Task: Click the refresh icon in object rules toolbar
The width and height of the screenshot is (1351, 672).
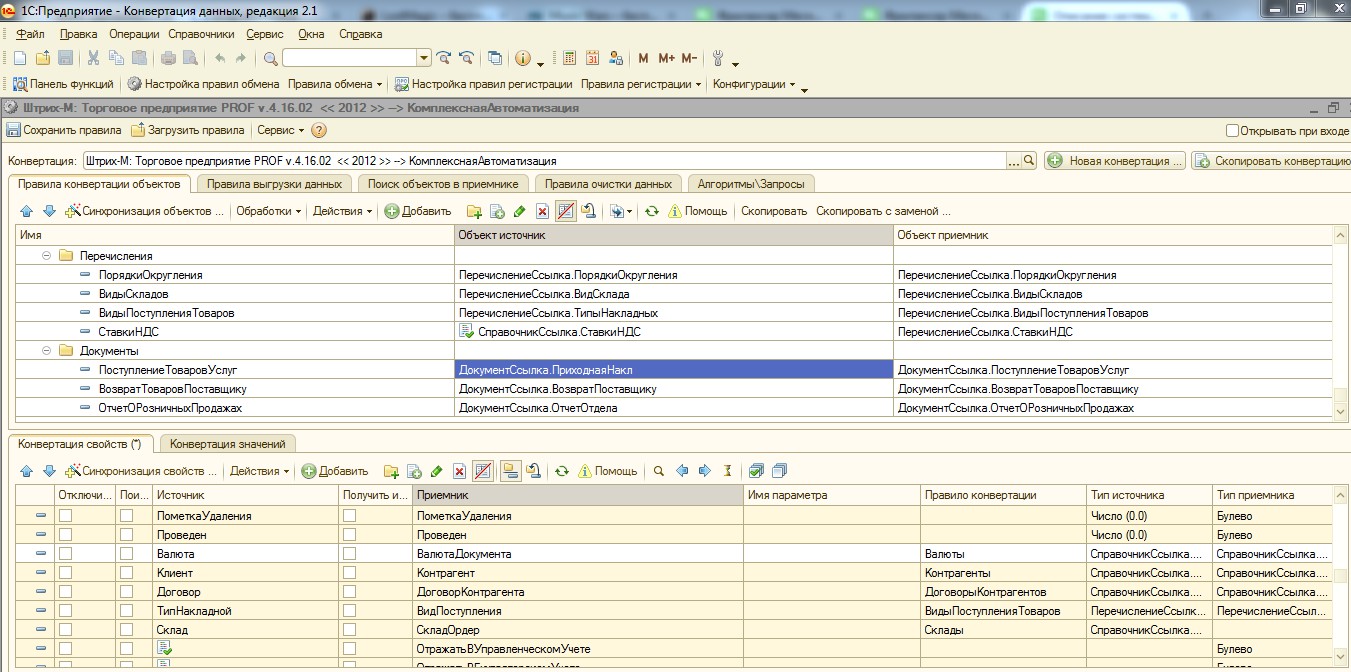Action: [x=651, y=211]
